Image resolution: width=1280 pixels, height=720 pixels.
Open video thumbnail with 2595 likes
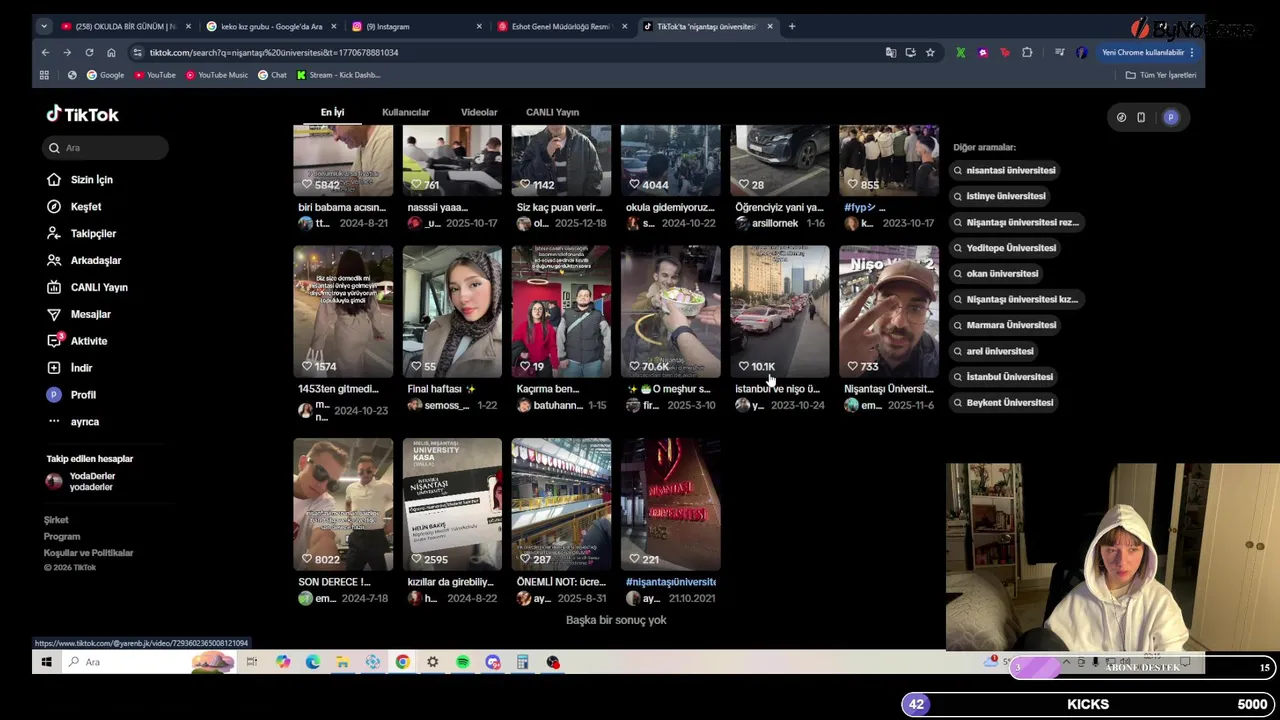(x=452, y=504)
